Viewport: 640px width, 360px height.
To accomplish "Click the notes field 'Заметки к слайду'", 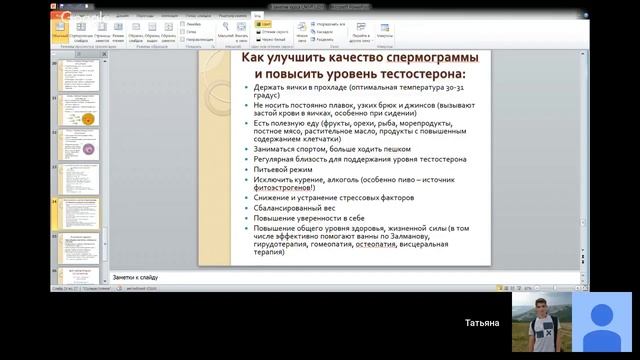I will 345,277.
